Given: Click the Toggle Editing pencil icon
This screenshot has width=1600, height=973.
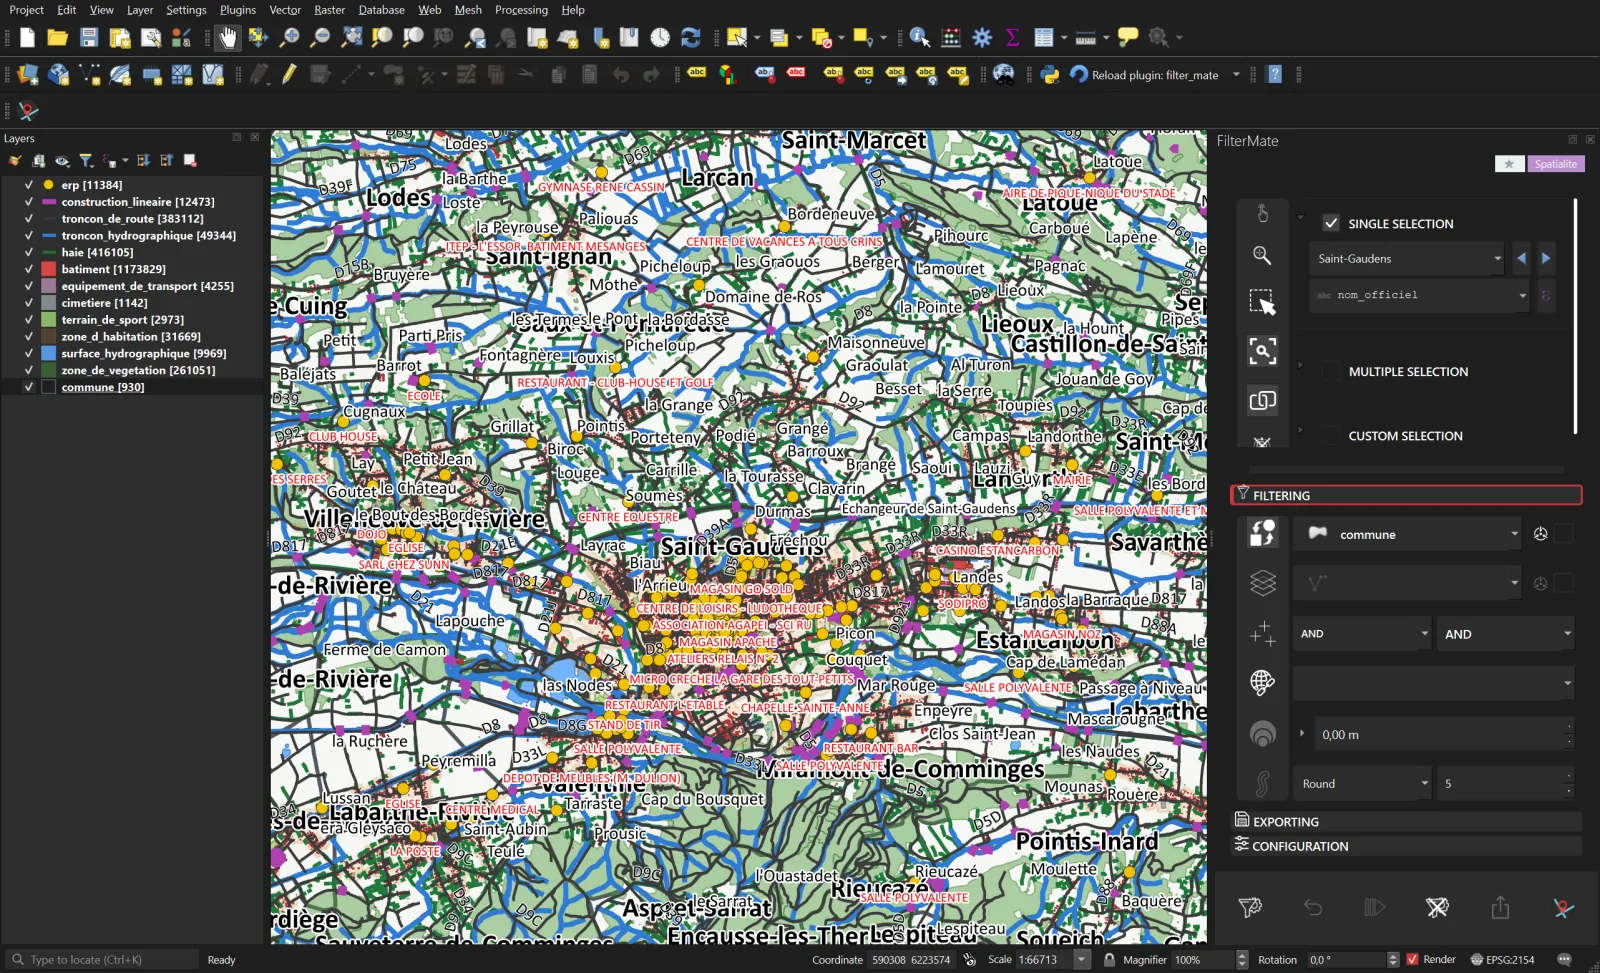Looking at the screenshot, I should (x=289, y=74).
